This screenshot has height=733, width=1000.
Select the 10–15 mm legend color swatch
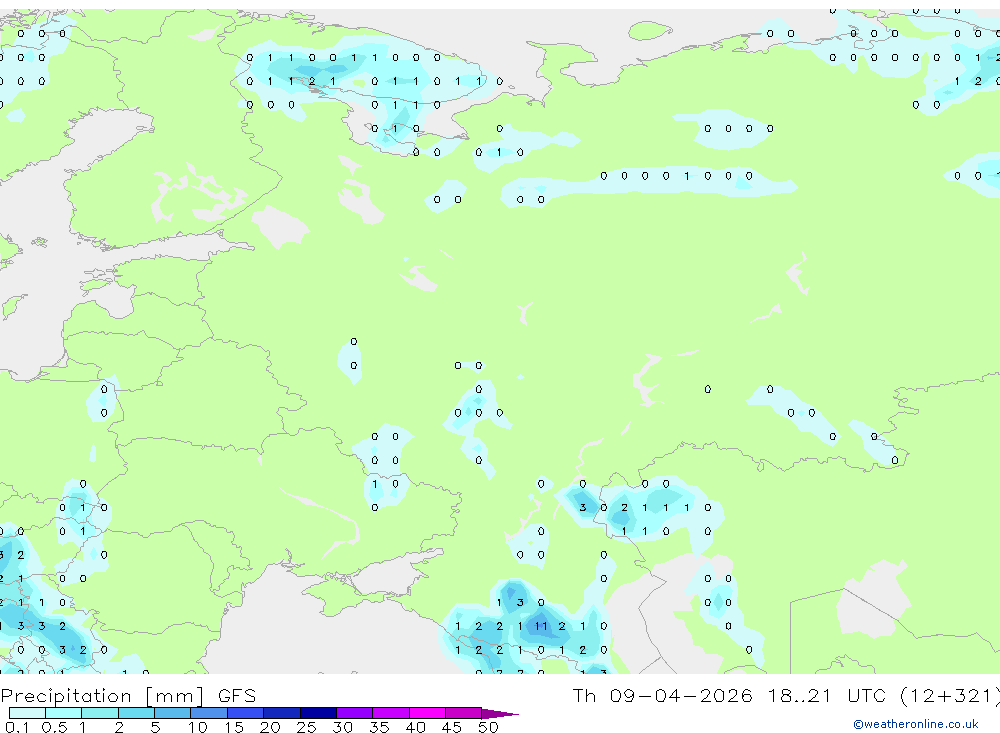[209, 713]
